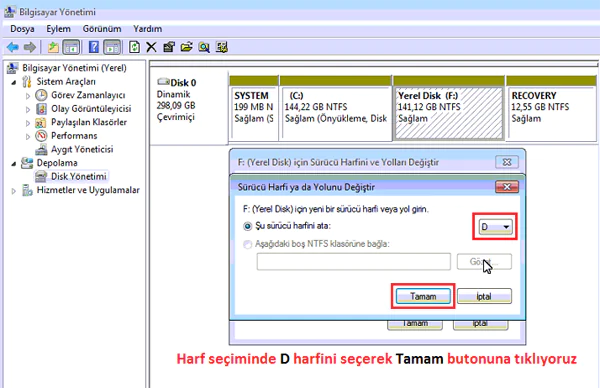This screenshot has height=388, width=600.
Task: Click the NTFS folder path input field
Action: click(x=354, y=262)
